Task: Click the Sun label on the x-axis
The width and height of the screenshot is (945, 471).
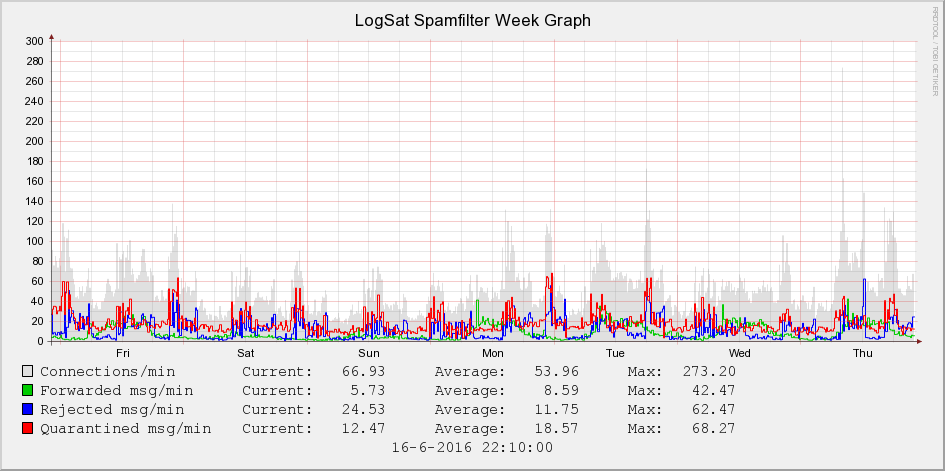Action: point(369,353)
